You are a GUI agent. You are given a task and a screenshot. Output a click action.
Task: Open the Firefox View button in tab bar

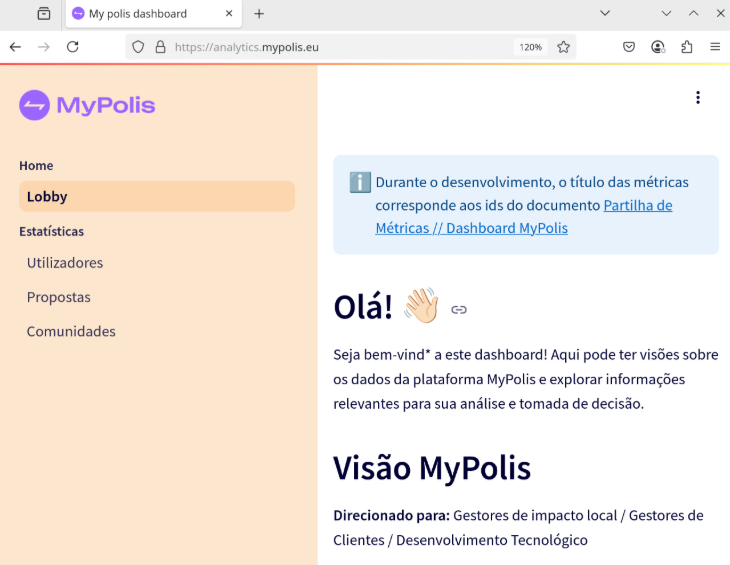(44, 14)
